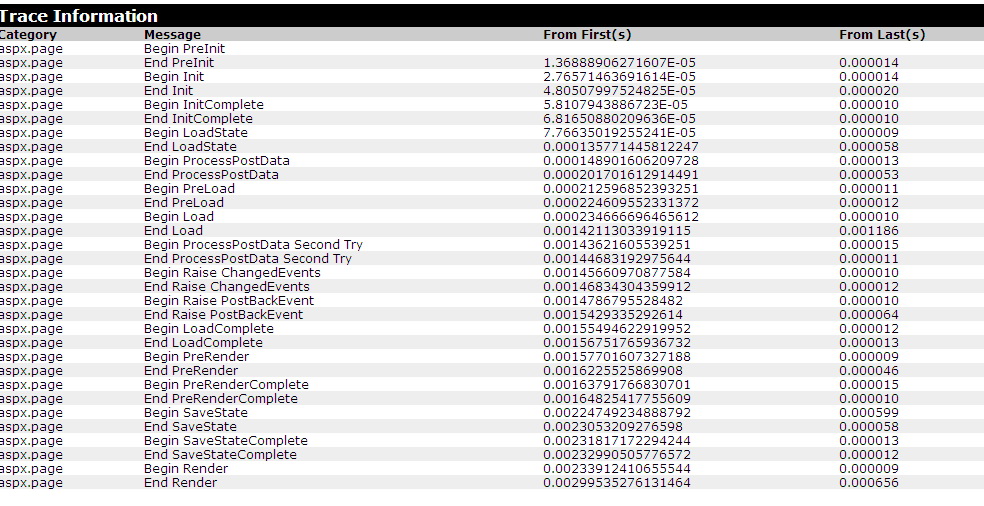Viewport: 984px width, 506px height.
Task: Select 'Begin Raise ChangedEvents' message
Action: (x=232, y=272)
